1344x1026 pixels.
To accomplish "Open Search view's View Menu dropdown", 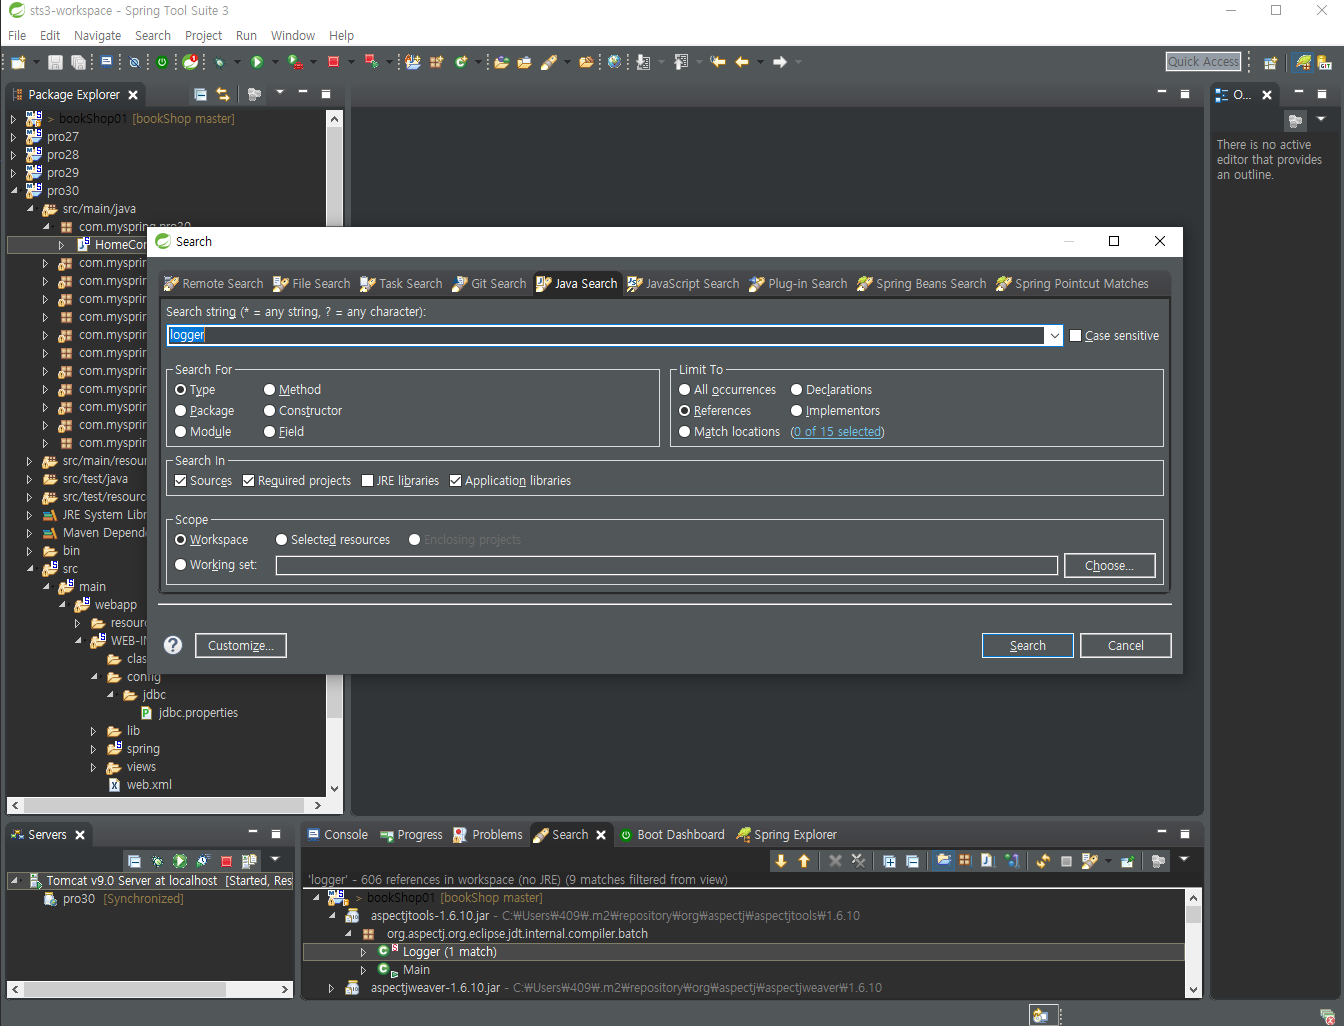I will (1184, 860).
